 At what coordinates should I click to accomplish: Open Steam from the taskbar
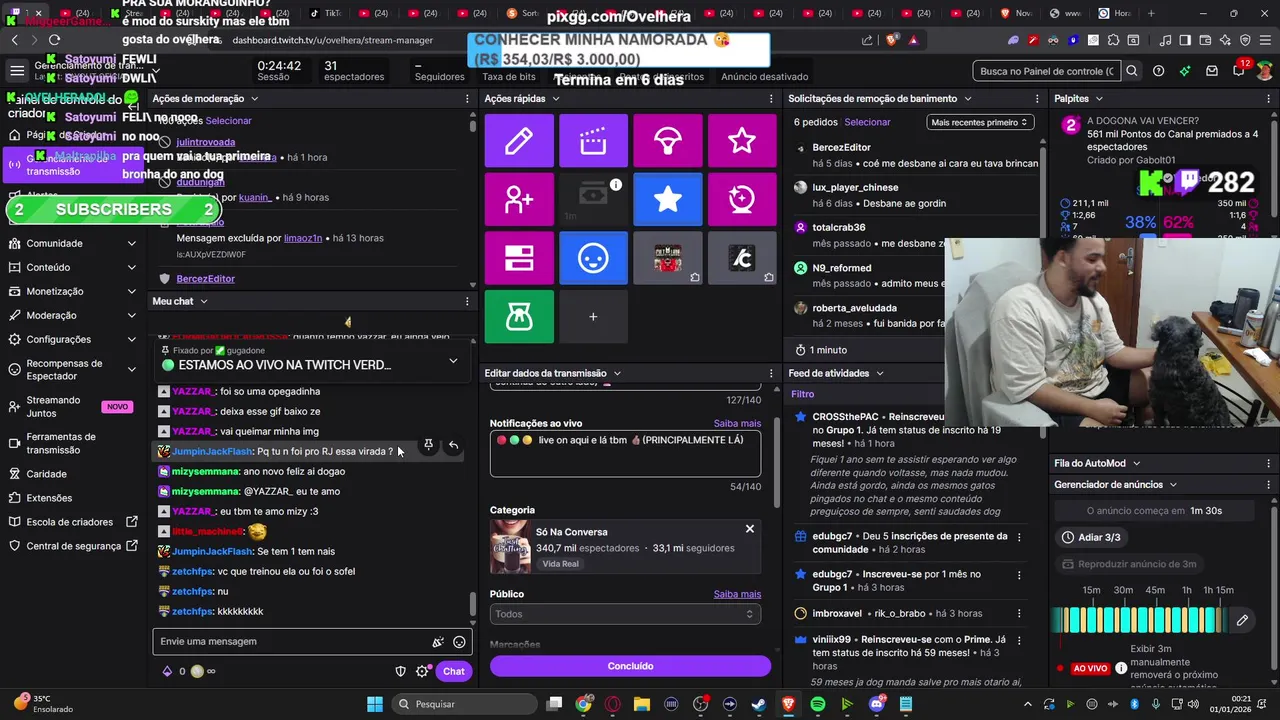[759, 704]
